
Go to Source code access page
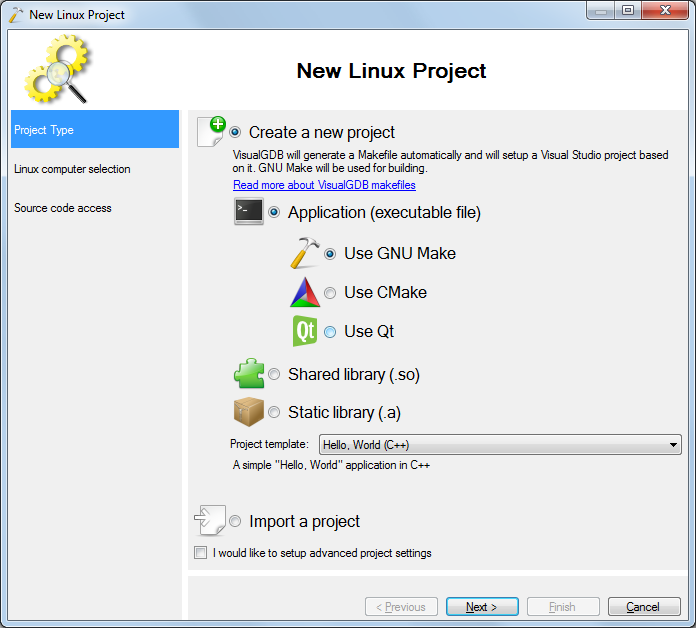click(x=63, y=208)
